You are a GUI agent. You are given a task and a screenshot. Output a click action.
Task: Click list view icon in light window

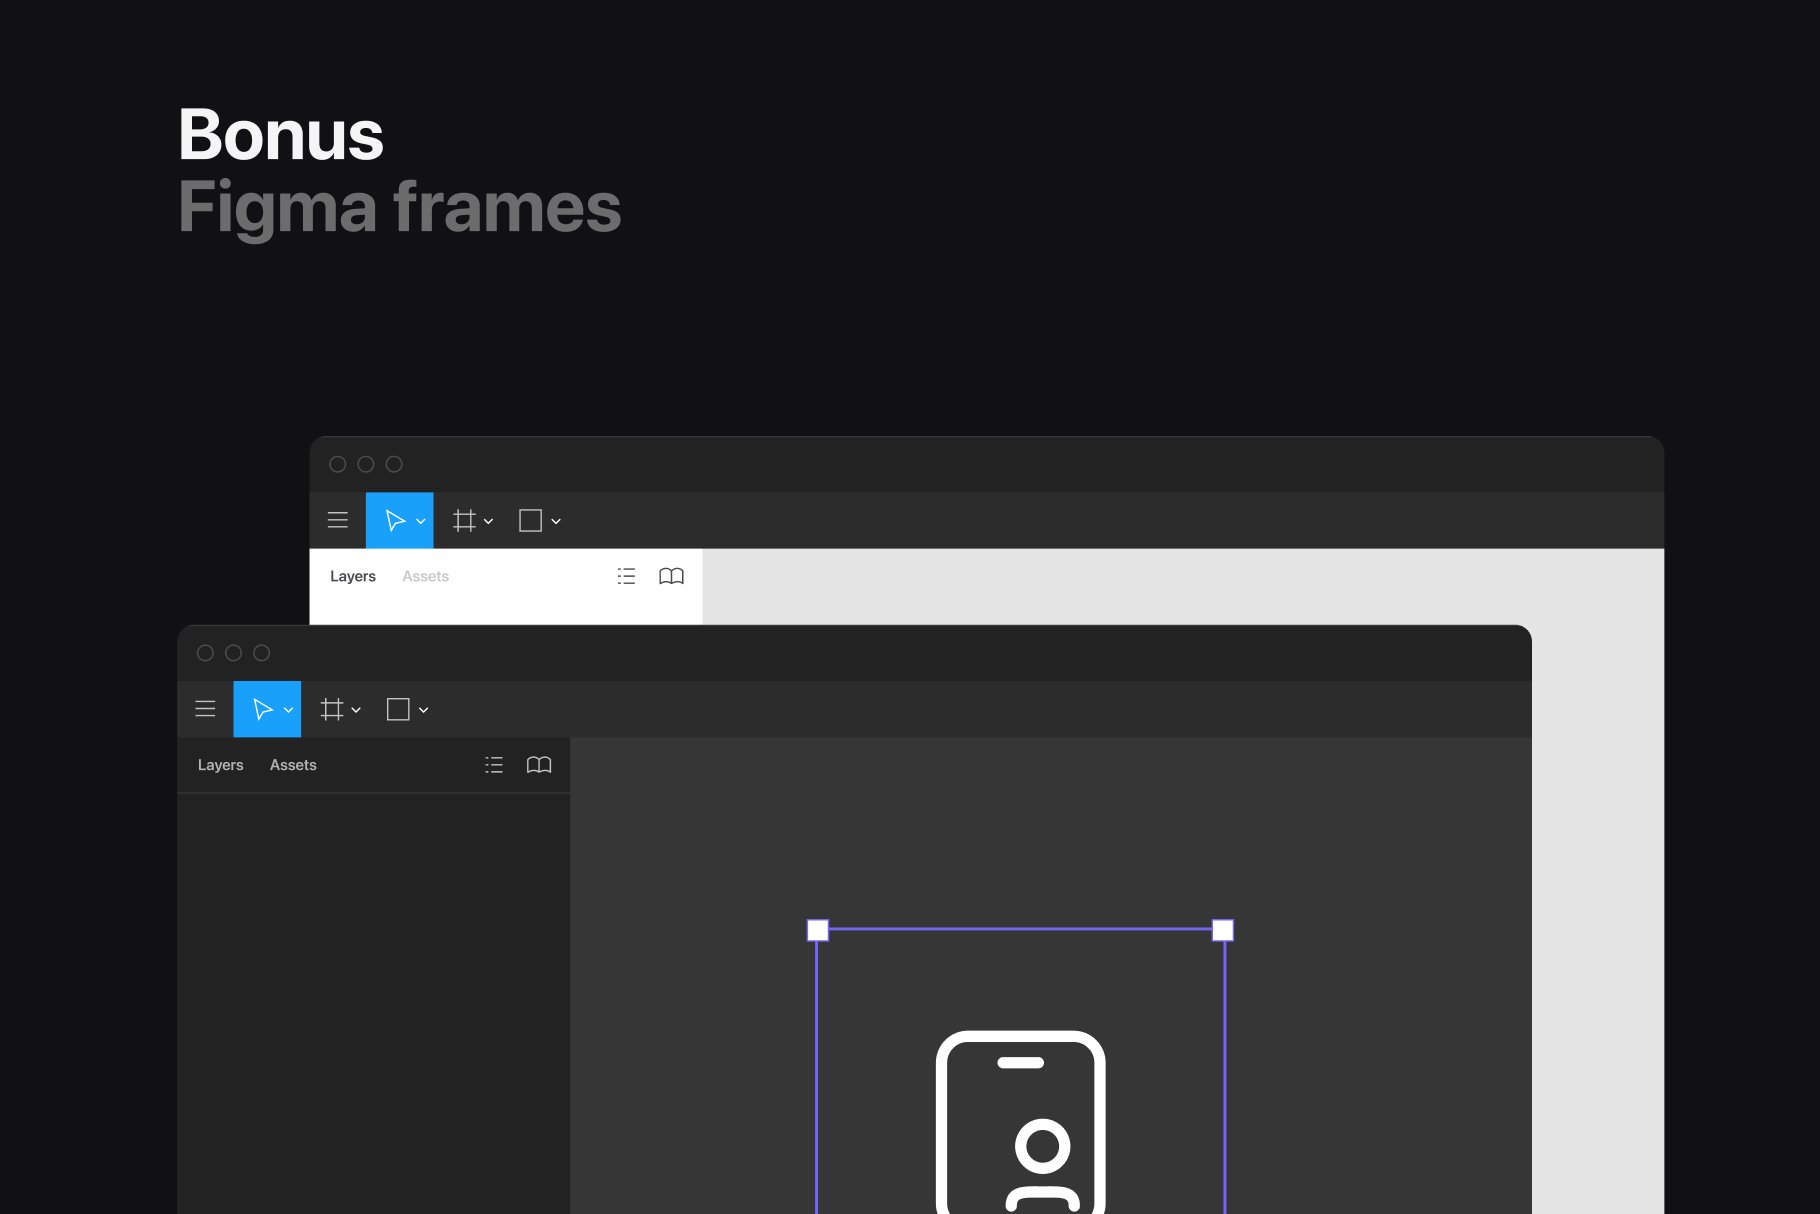pos(626,576)
